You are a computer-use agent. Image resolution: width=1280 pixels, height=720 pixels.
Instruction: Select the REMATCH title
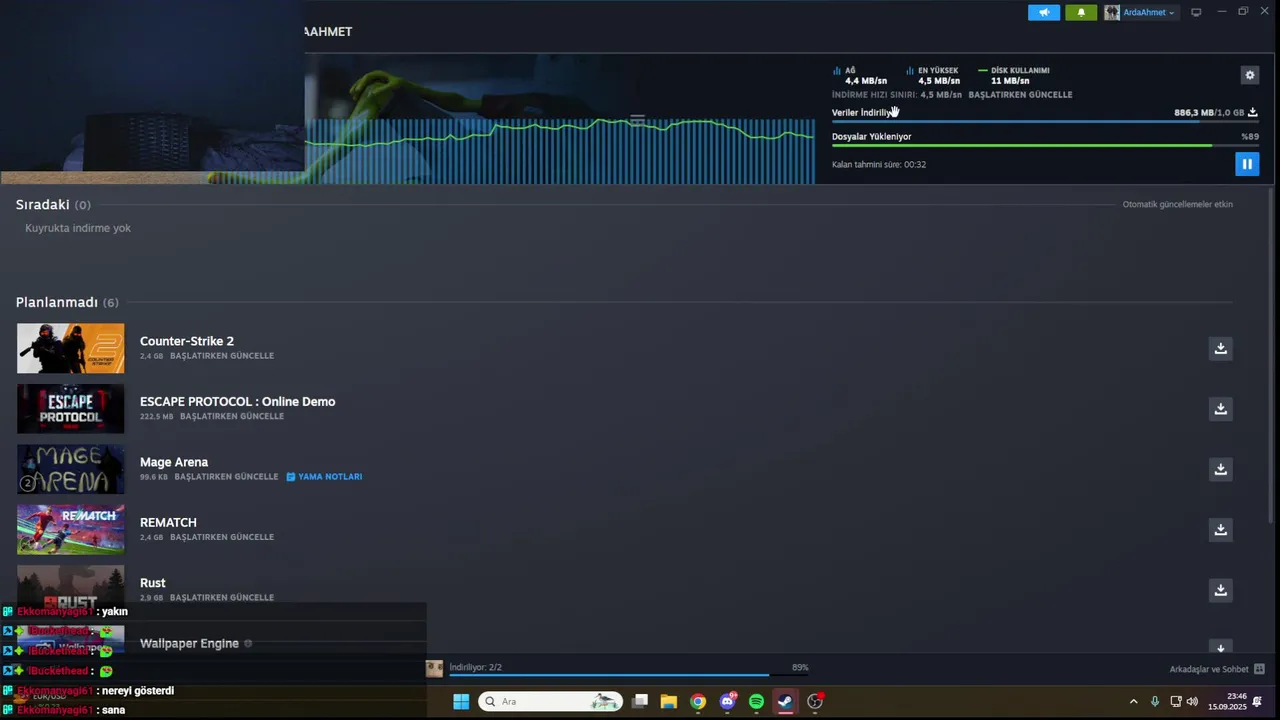pyautogui.click(x=168, y=523)
